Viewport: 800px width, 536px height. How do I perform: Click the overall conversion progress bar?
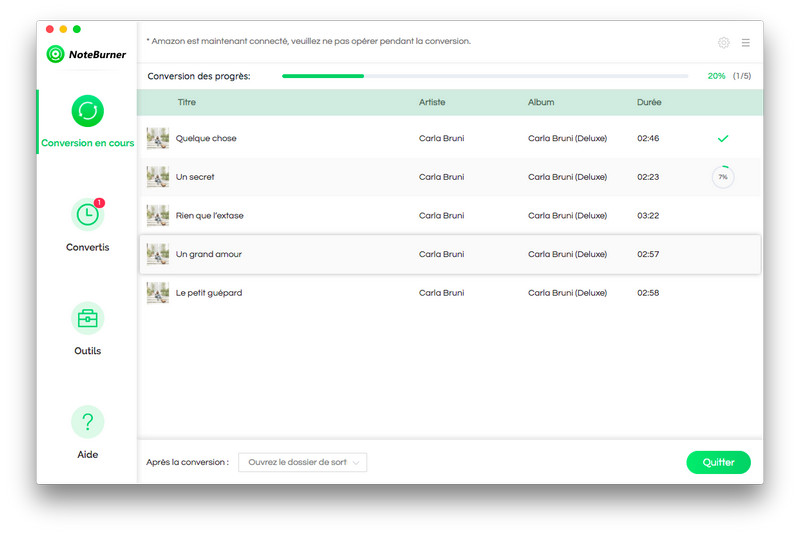click(x=485, y=76)
